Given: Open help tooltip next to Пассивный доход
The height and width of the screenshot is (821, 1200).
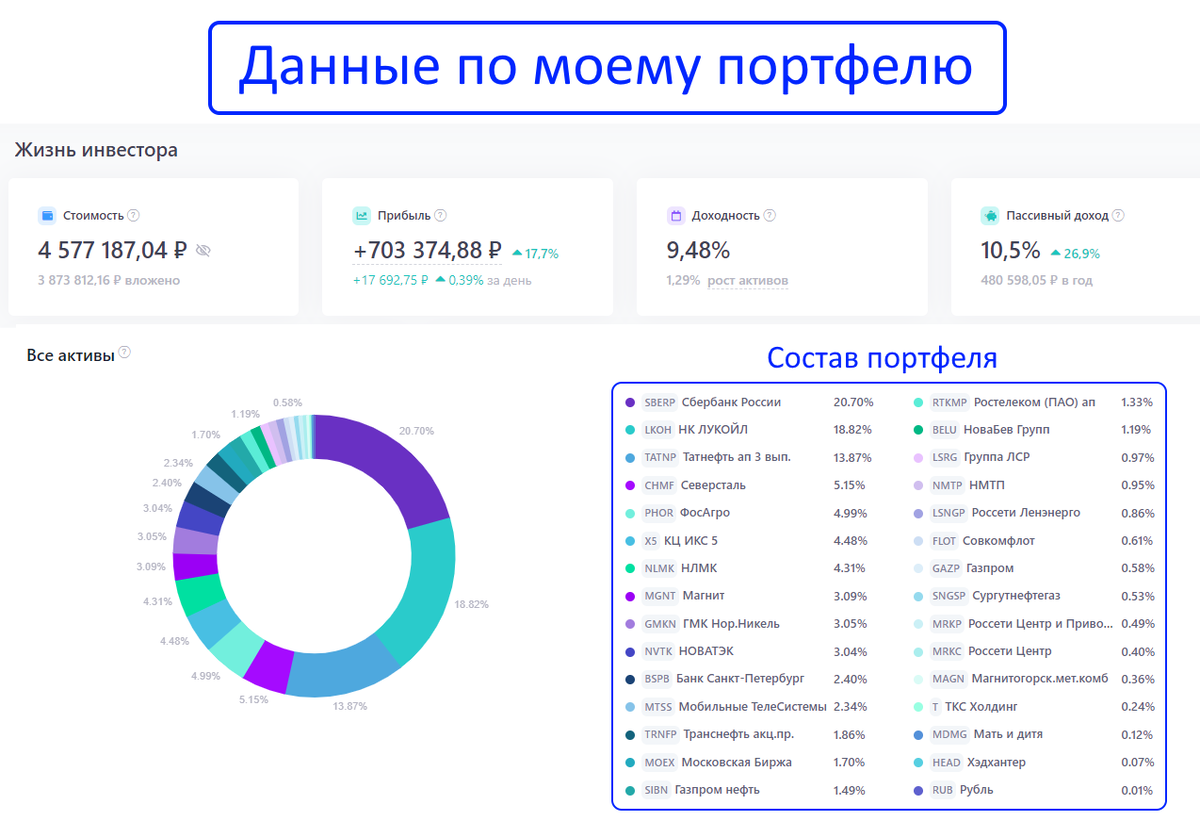Looking at the screenshot, I should click(1118, 215).
